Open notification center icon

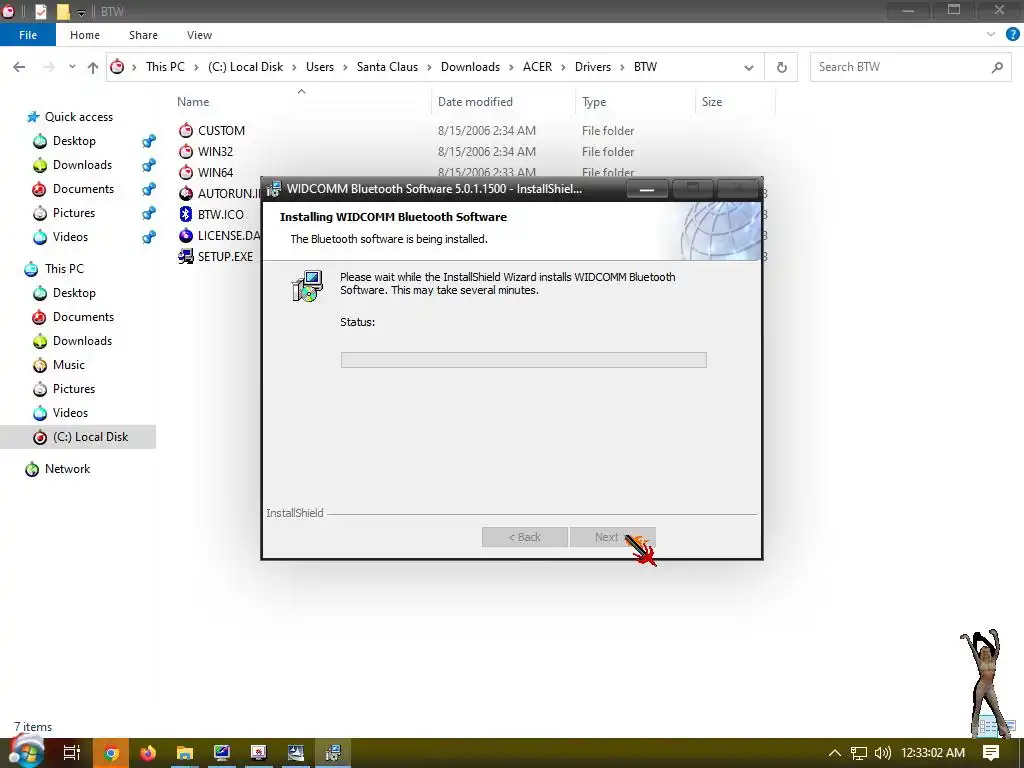(991, 753)
